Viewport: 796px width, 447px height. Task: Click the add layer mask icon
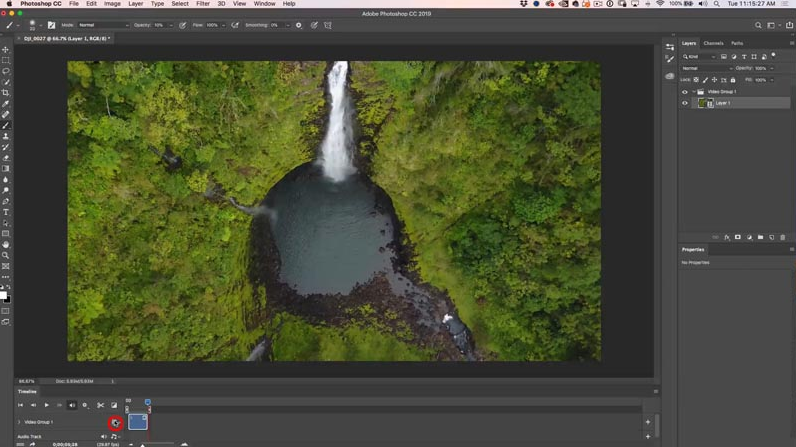[738, 237]
